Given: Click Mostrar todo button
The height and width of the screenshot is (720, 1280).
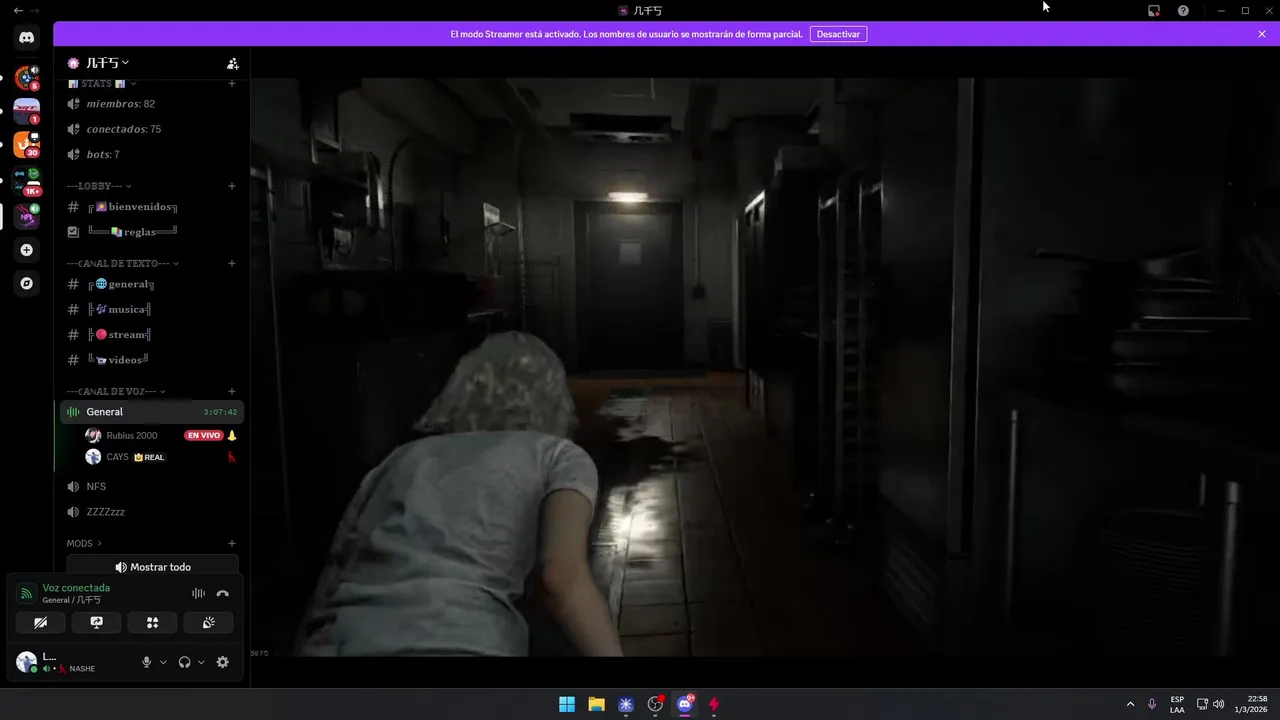Looking at the screenshot, I should pos(152,567).
